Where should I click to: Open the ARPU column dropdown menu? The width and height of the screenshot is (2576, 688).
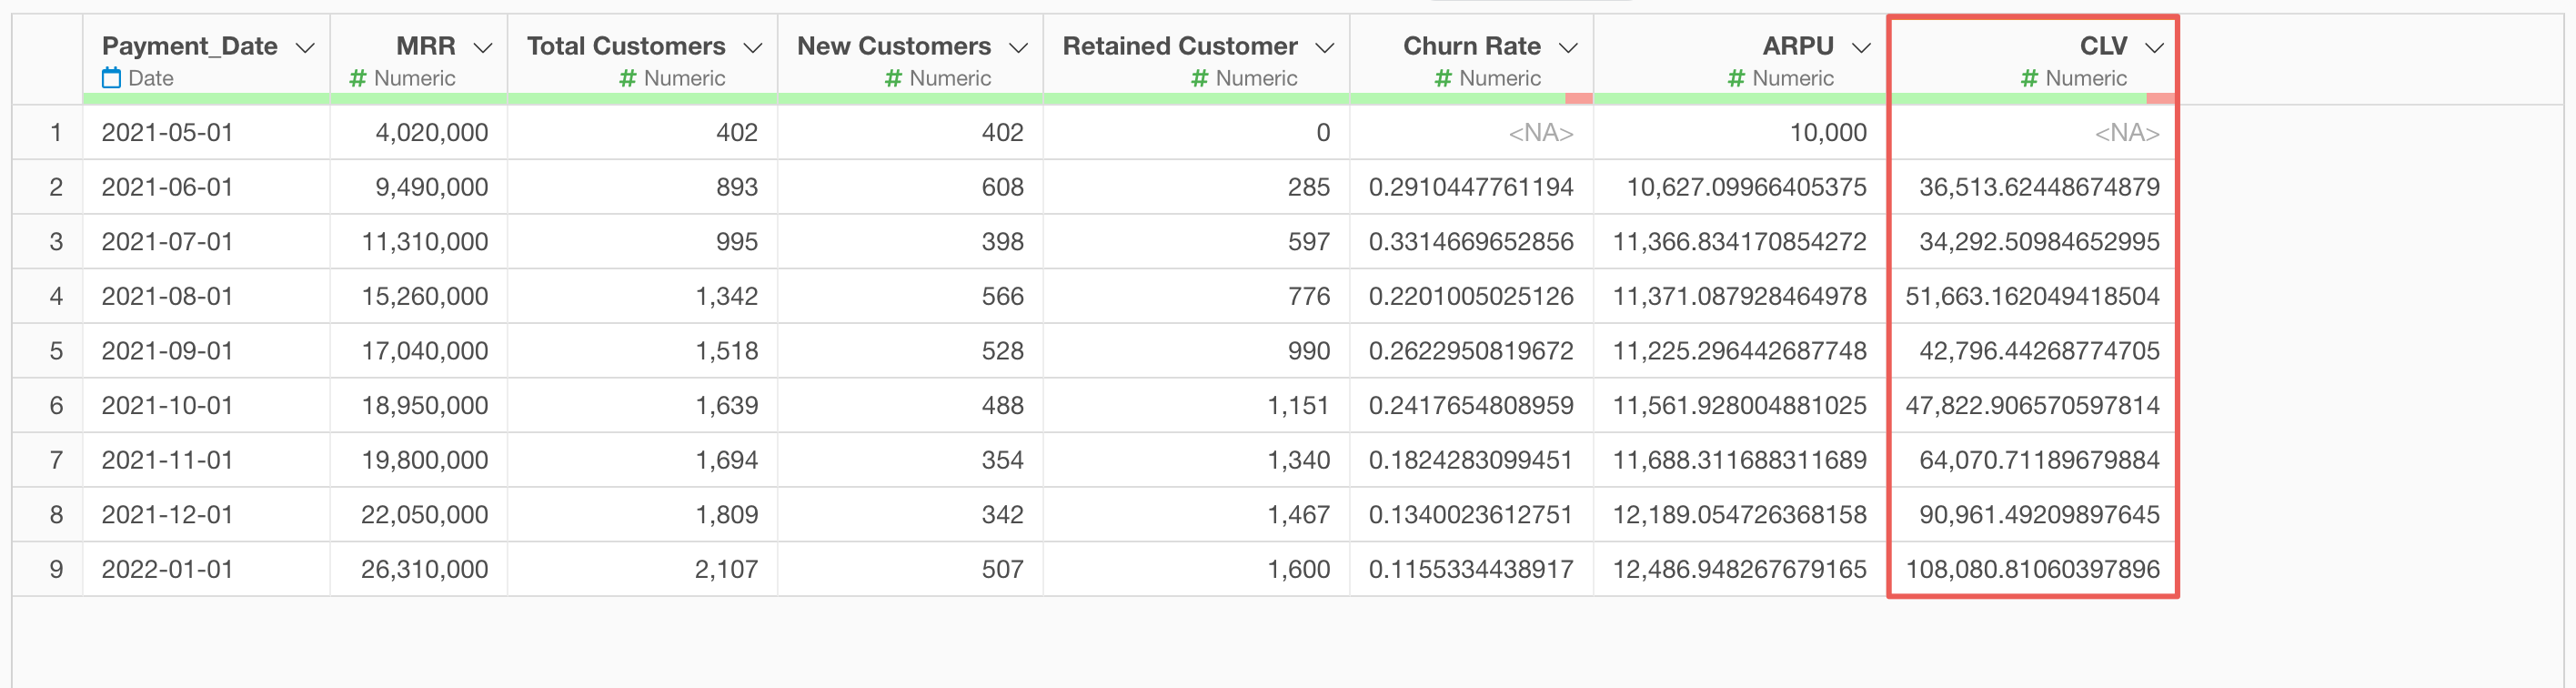click(1861, 47)
